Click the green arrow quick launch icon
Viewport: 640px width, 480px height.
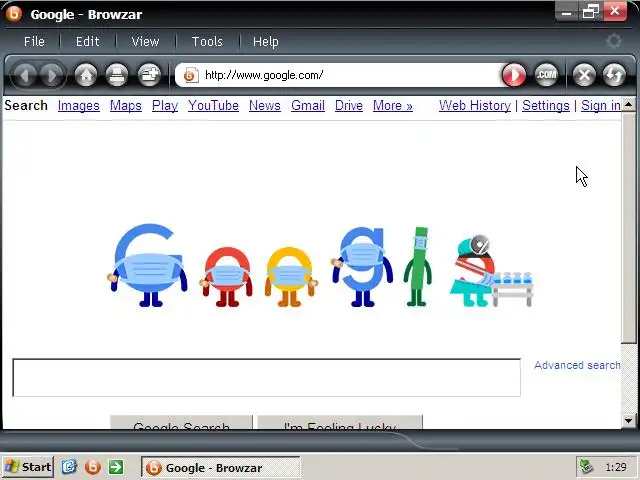(x=116, y=467)
